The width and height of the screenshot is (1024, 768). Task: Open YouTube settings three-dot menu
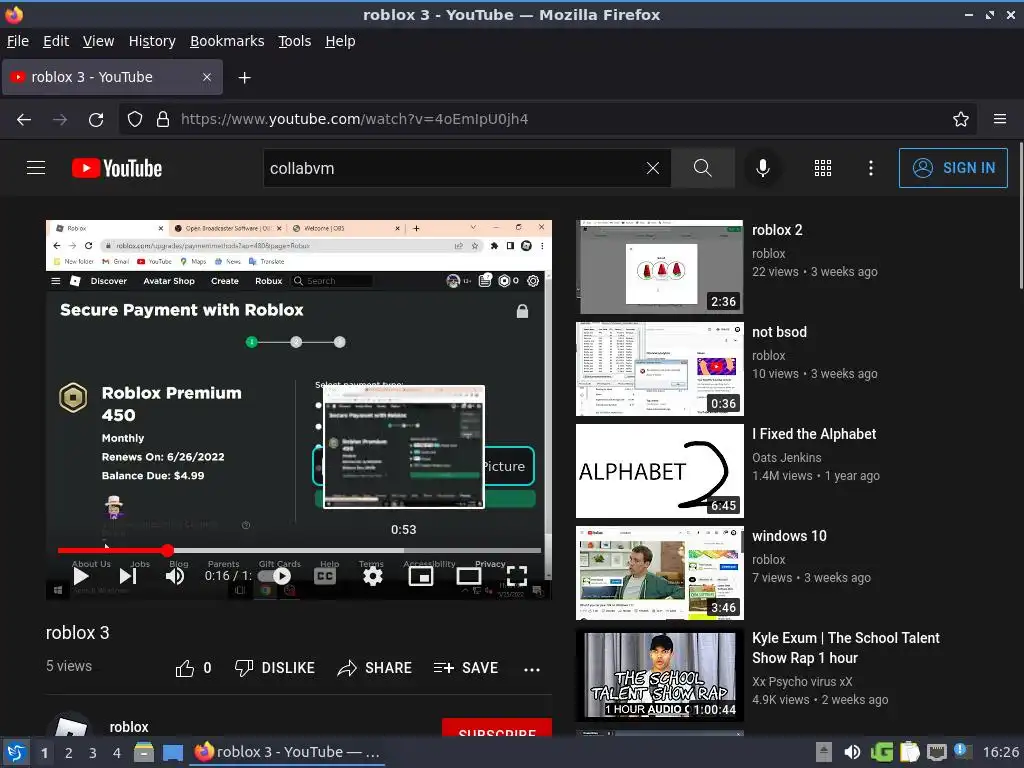coord(871,168)
